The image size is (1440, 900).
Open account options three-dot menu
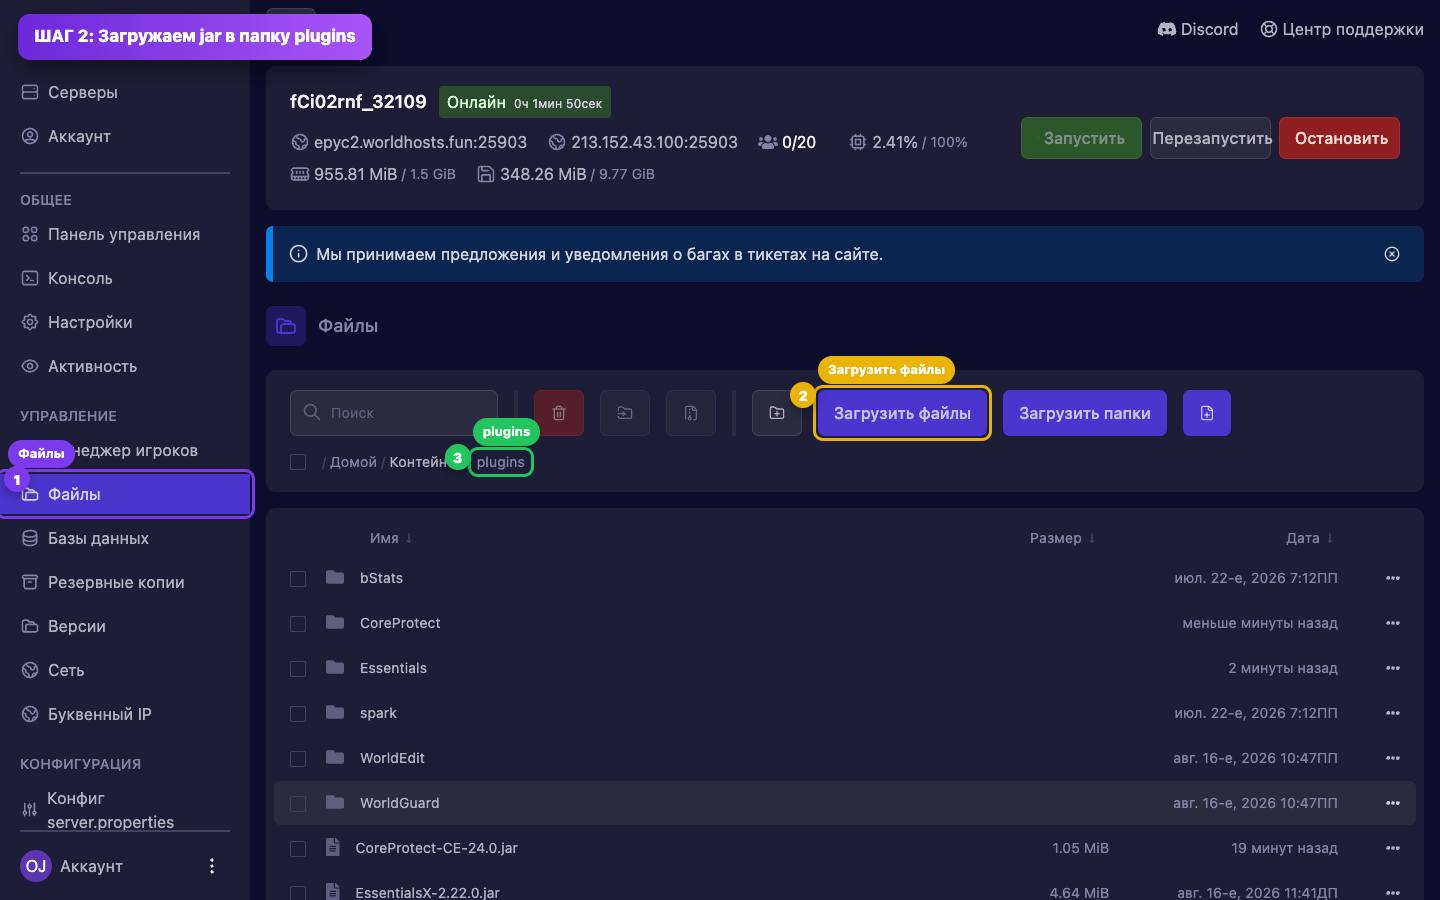[211, 866]
